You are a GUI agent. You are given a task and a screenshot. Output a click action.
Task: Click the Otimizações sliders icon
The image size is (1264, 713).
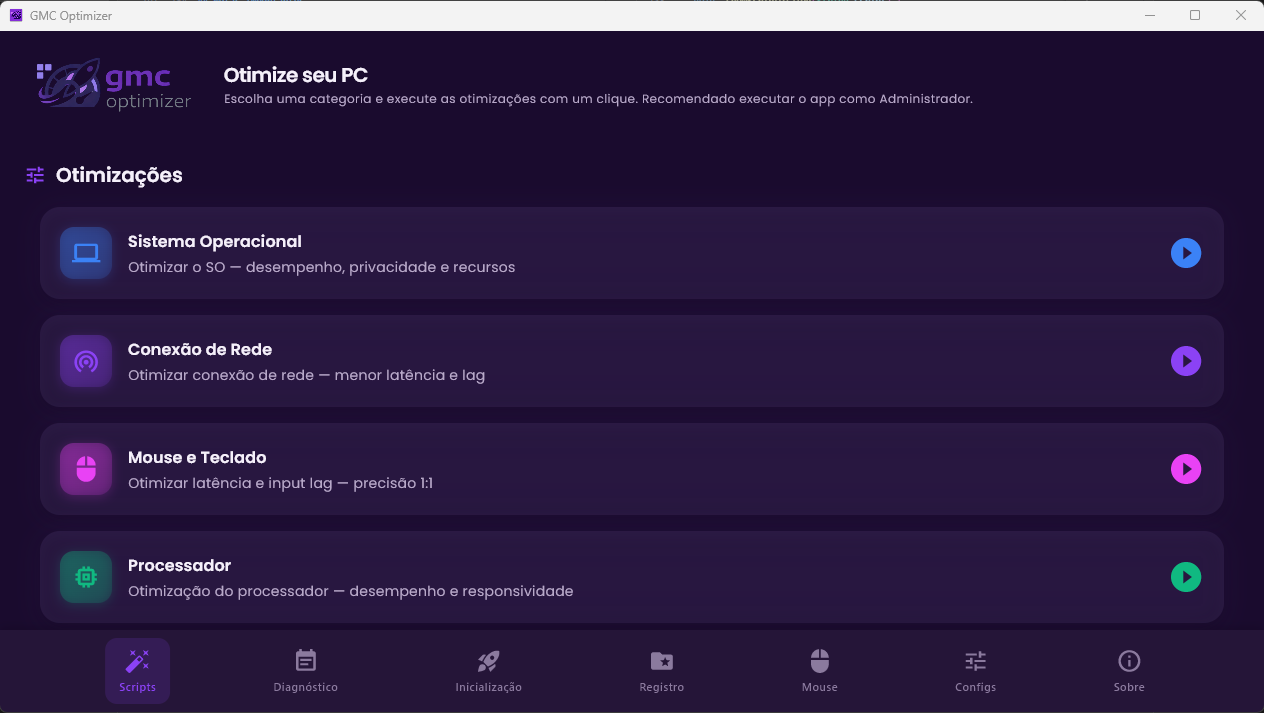tap(35, 175)
